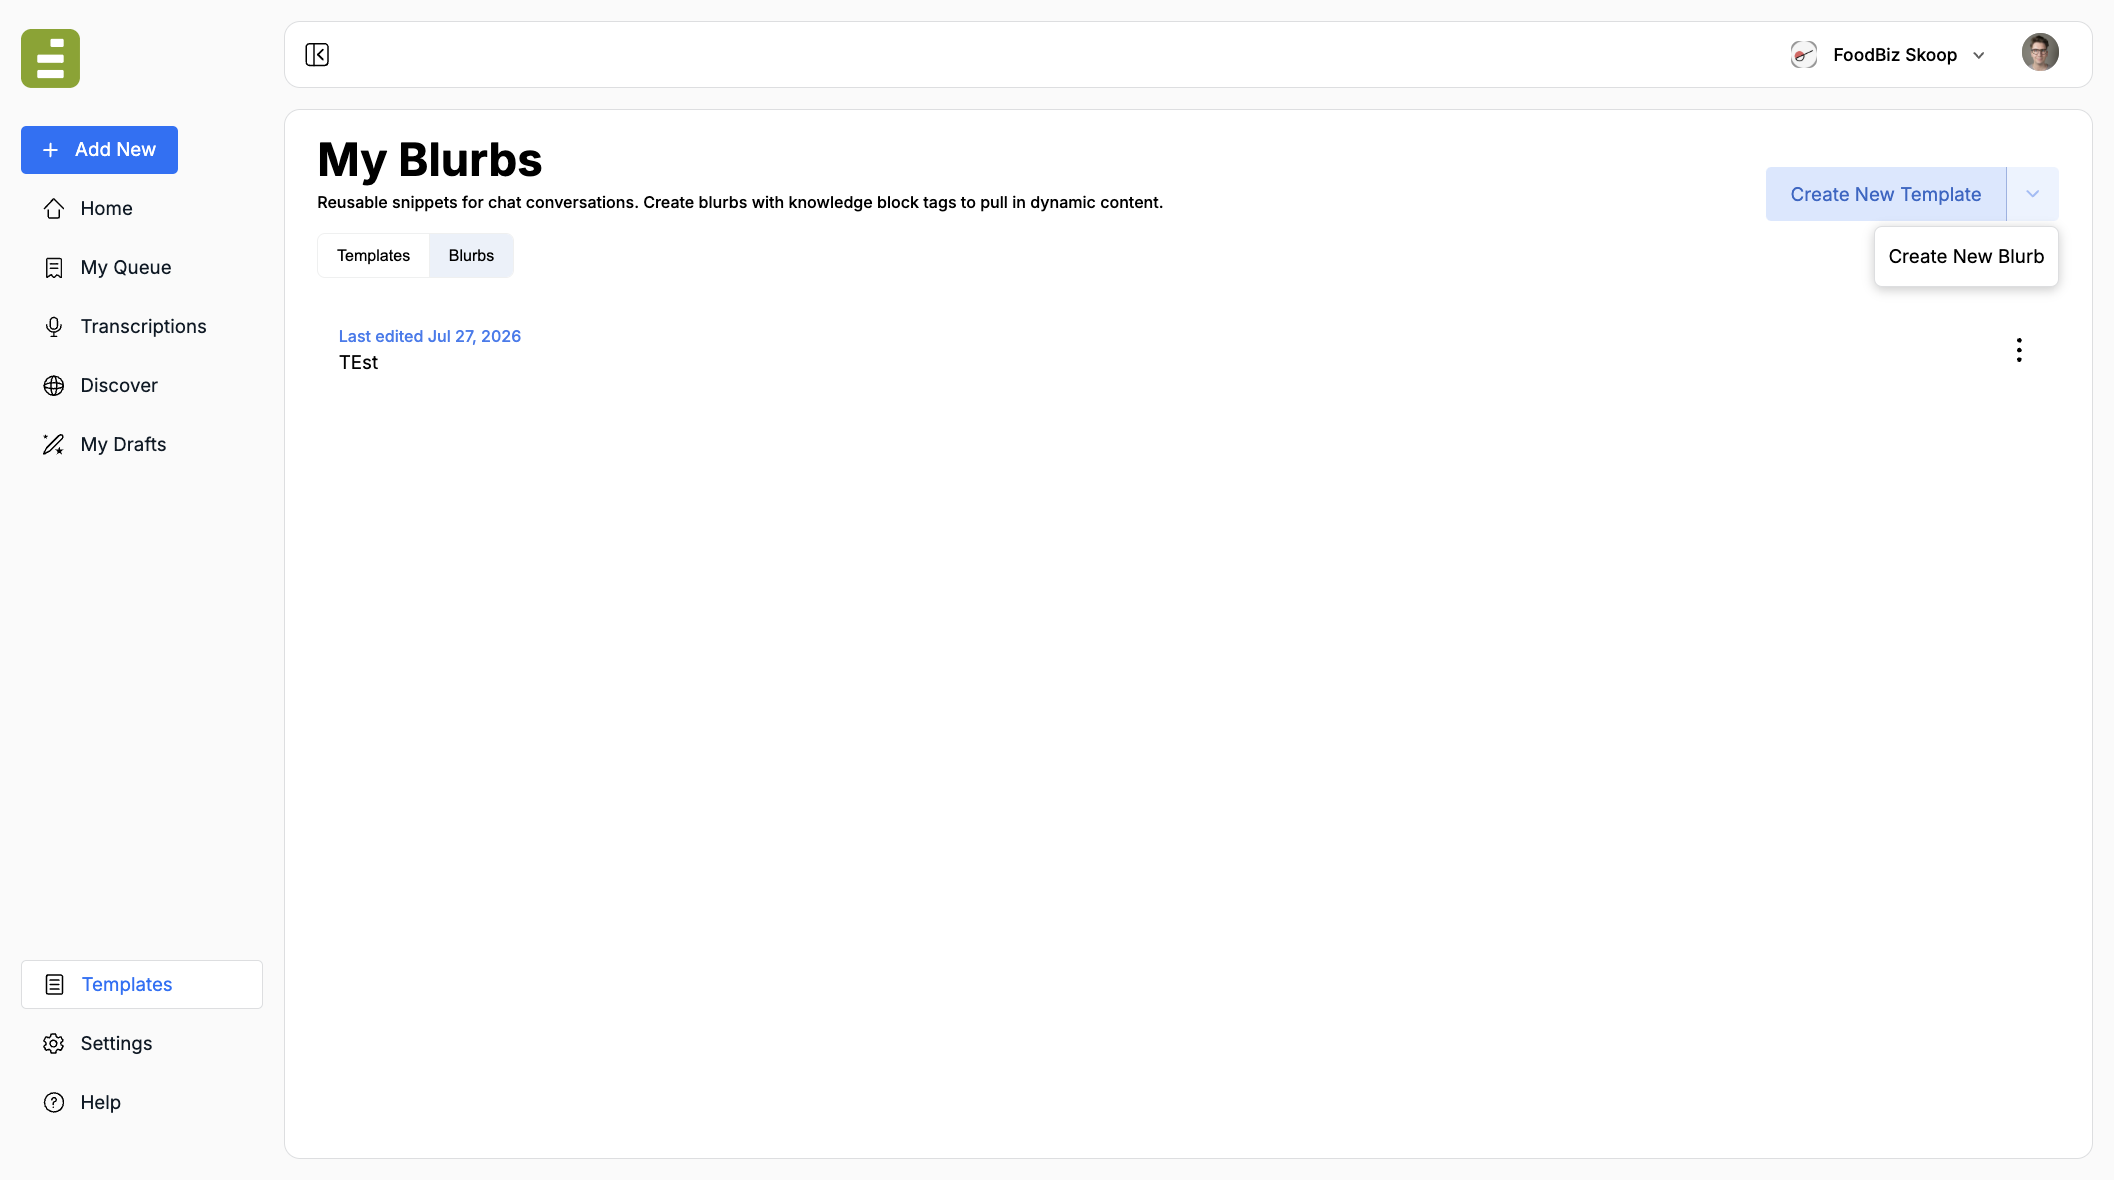Toggle the Create New Template dropdown arrow

pos(2032,194)
